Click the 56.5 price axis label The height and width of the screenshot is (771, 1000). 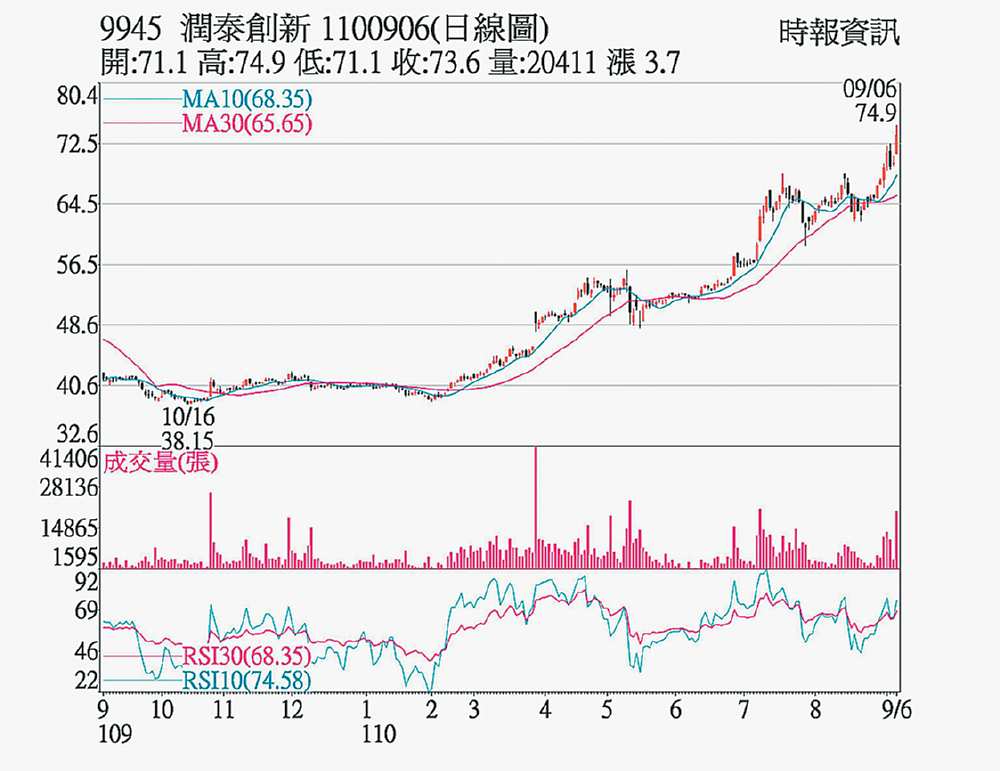point(78,266)
